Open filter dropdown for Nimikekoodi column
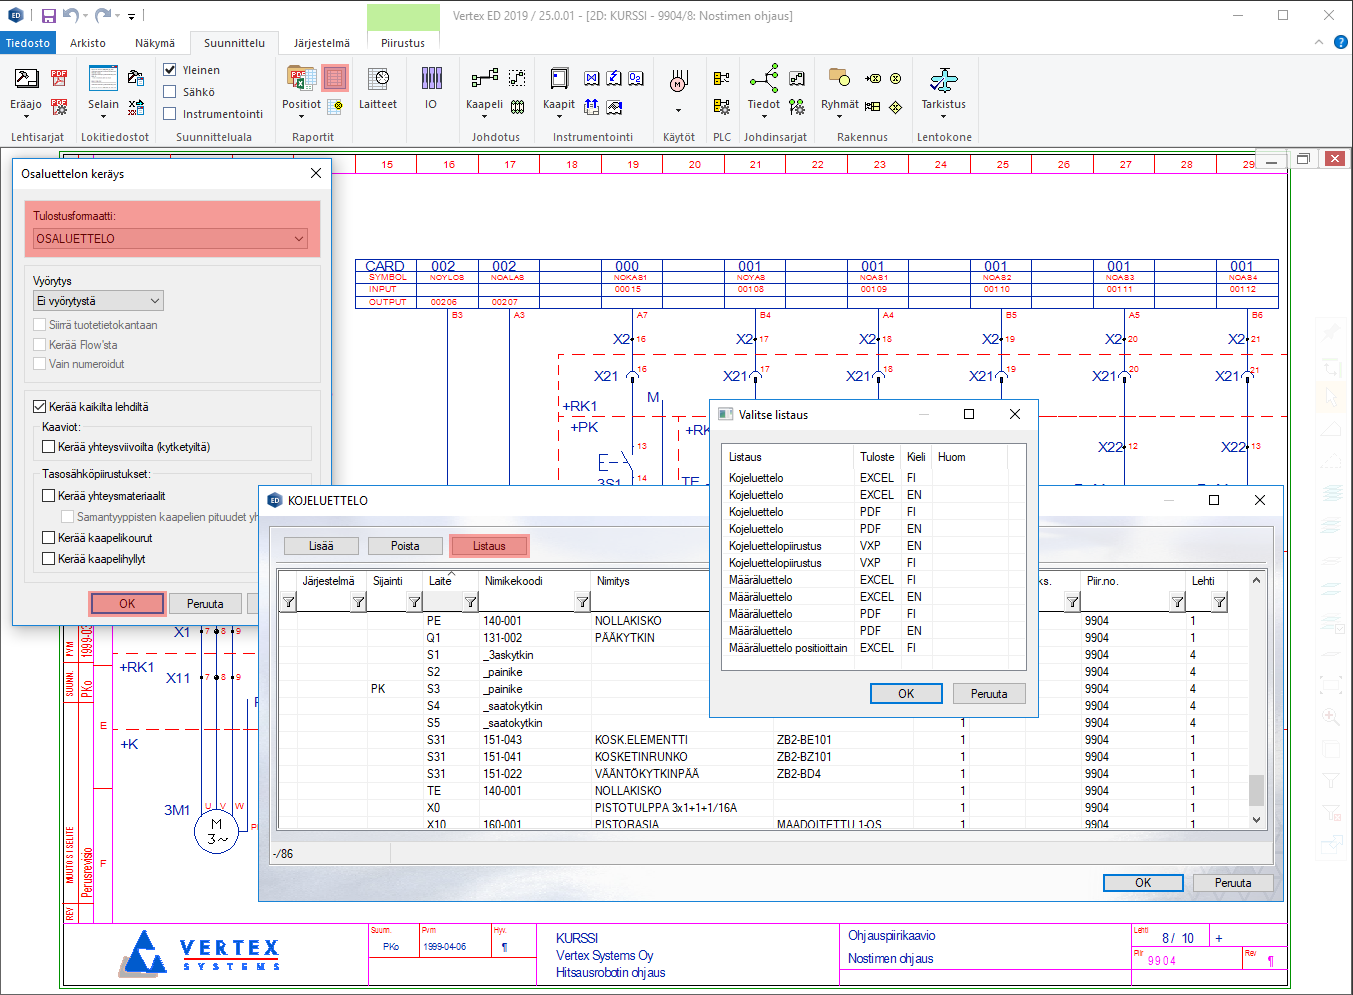Screen dimensions: 1353x995 pos(582,602)
